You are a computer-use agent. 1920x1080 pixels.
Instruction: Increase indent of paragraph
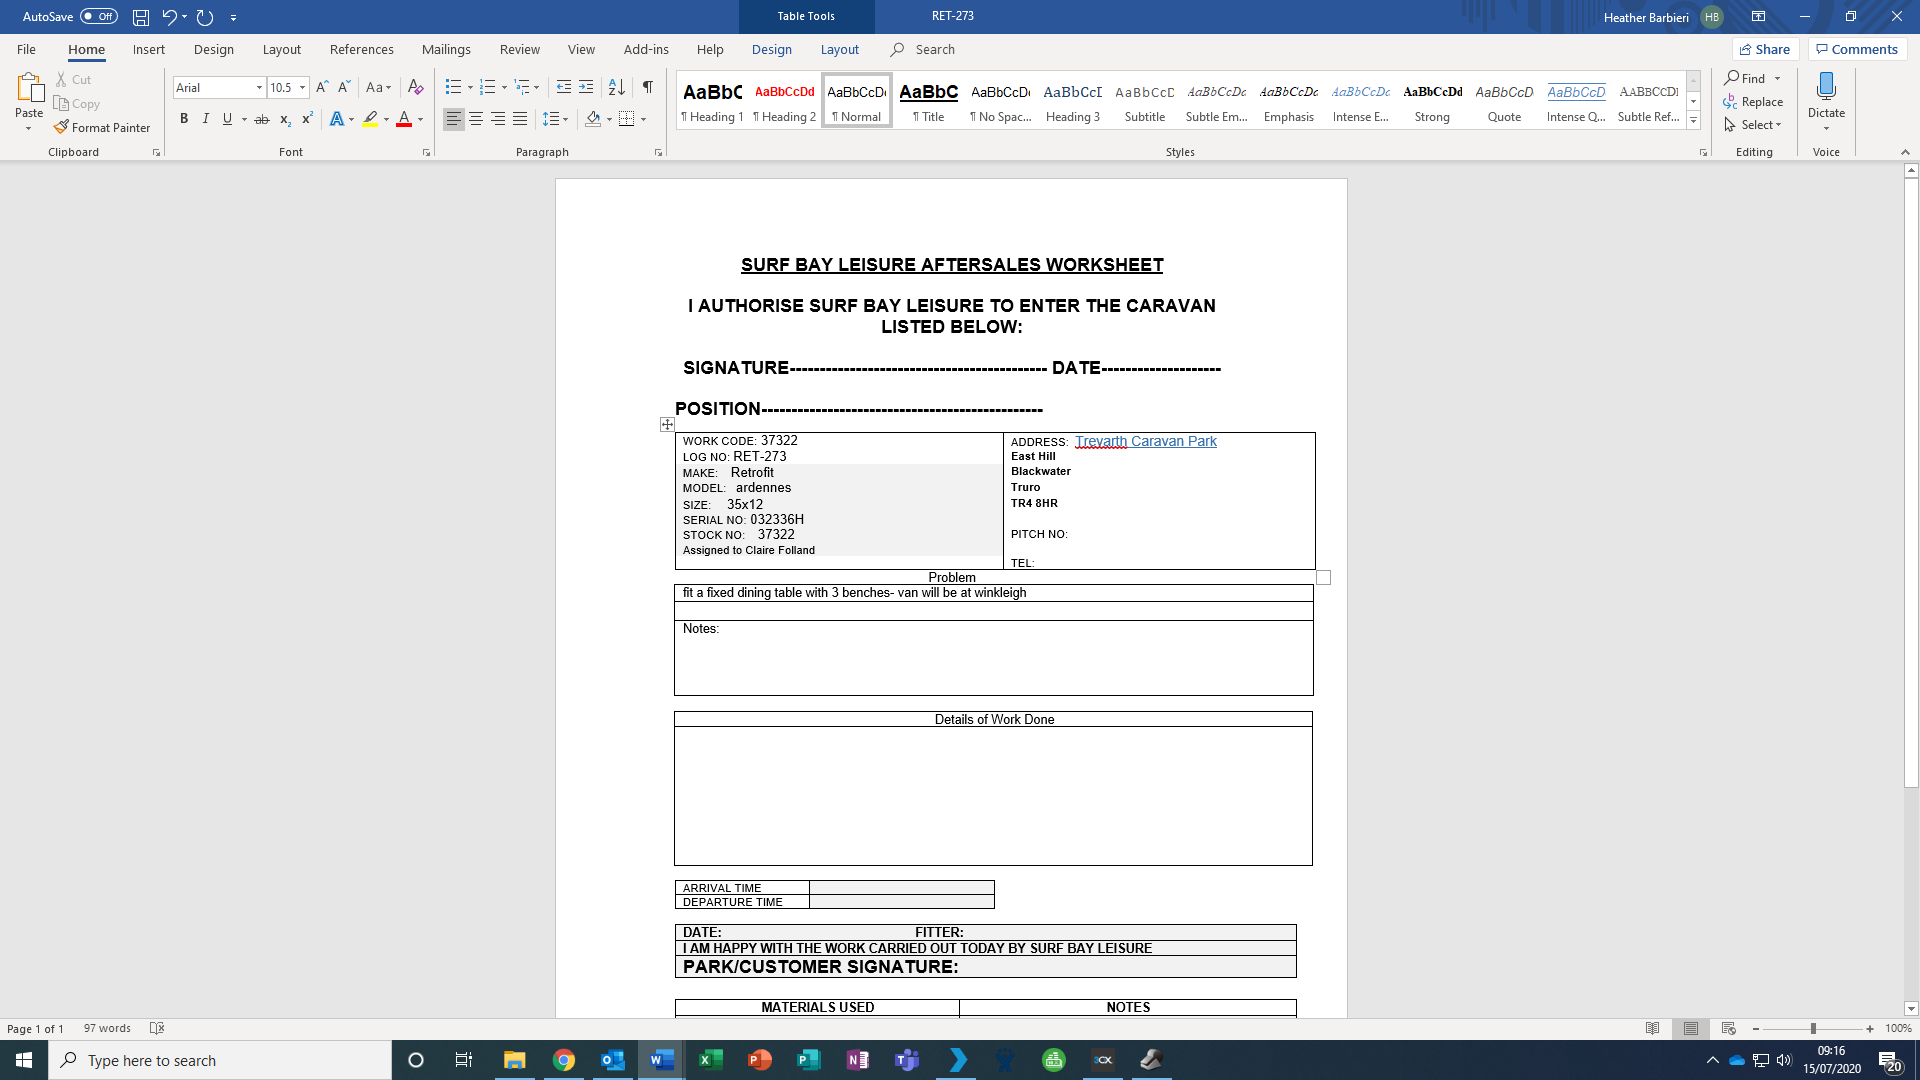(586, 87)
